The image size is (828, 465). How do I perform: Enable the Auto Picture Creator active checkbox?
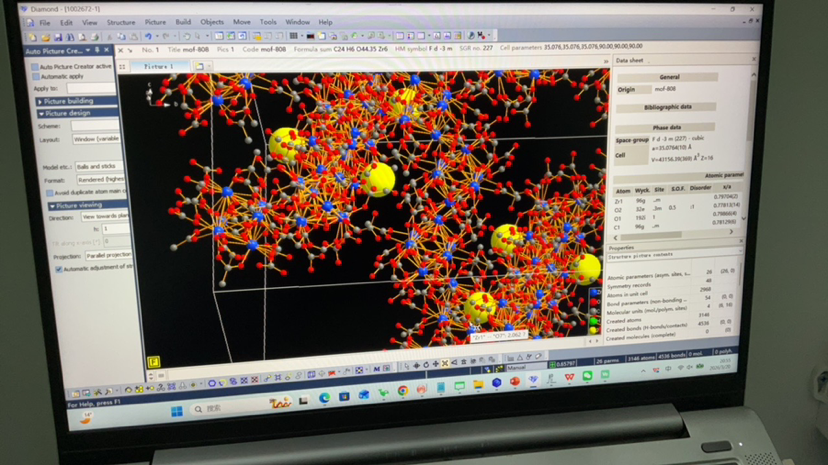(x=36, y=67)
